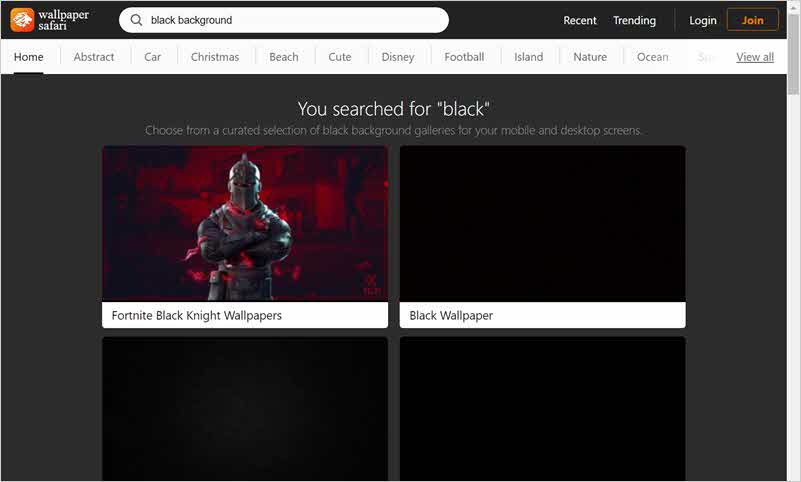The image size is (801, 482).
Task: Click the vertical page scrollbar thumb
Action: coord(793,52)
